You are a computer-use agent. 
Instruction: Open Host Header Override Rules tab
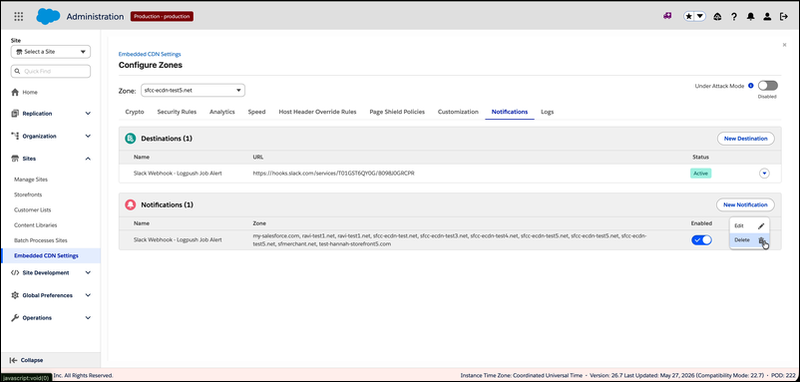pos(317,112)
